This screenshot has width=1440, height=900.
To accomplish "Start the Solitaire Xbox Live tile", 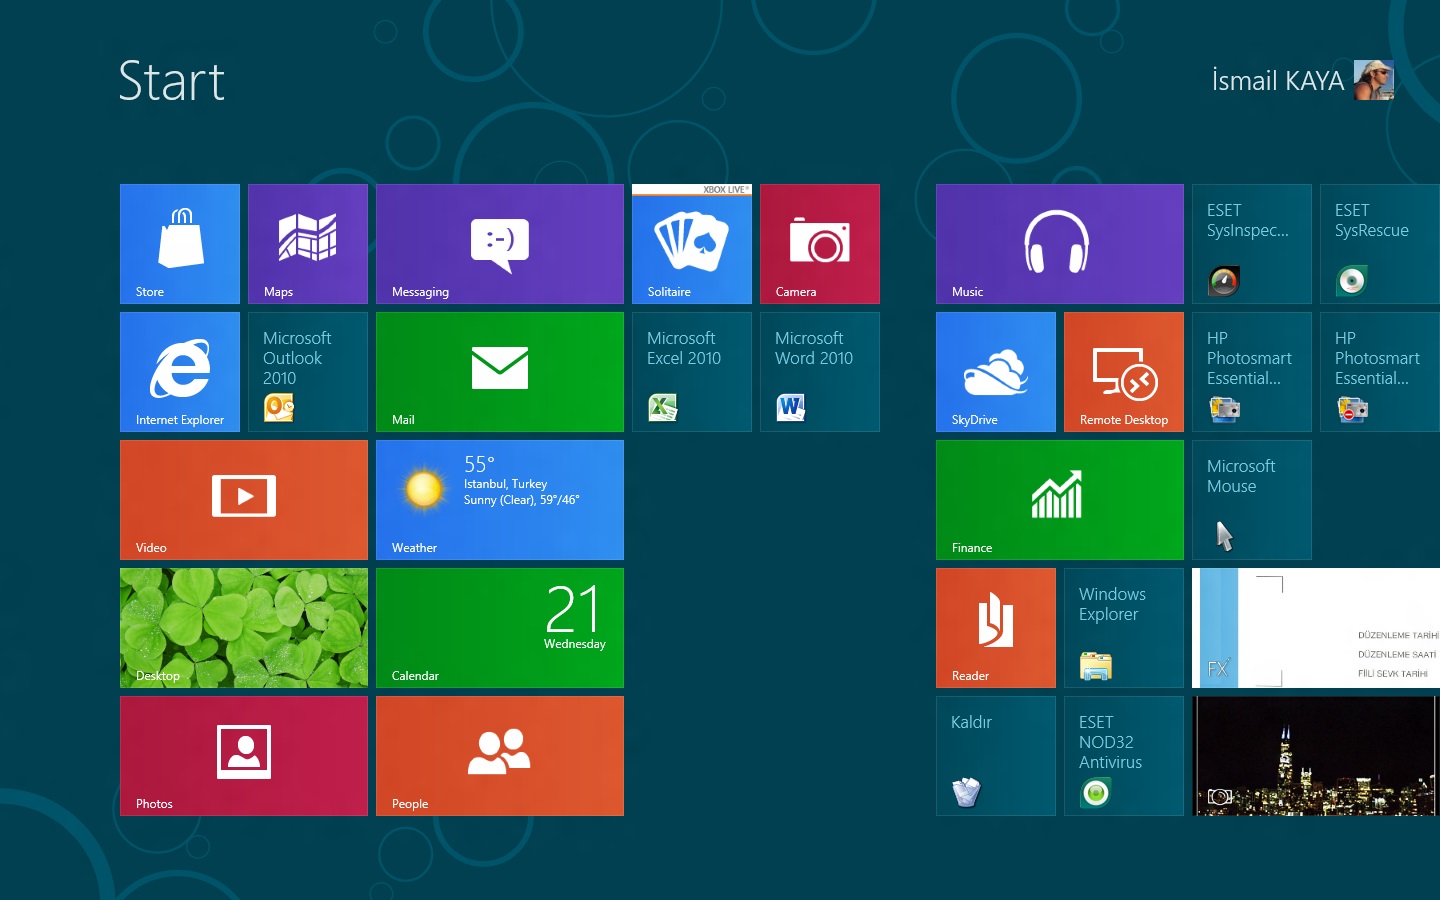I will 692,244.
